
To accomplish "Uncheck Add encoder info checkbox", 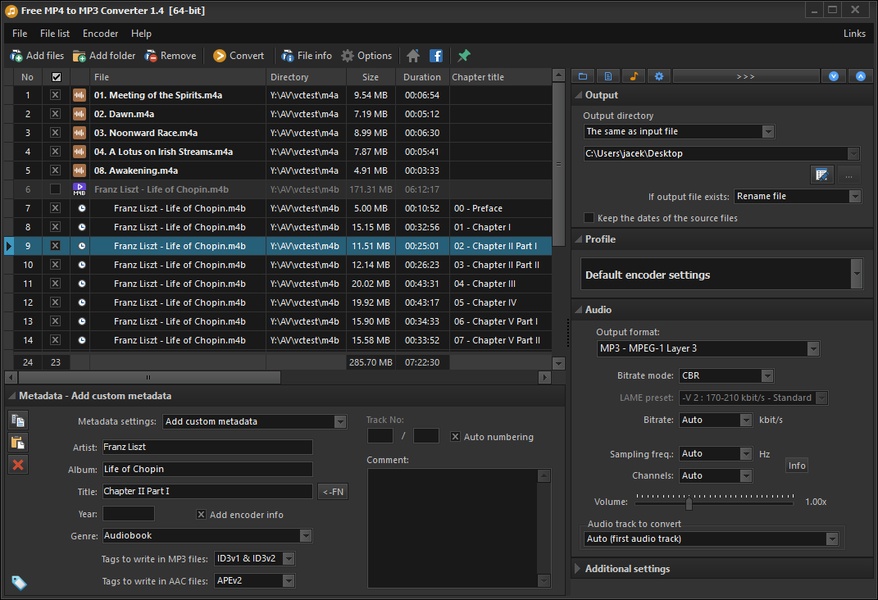I will [x=201, y=515].
